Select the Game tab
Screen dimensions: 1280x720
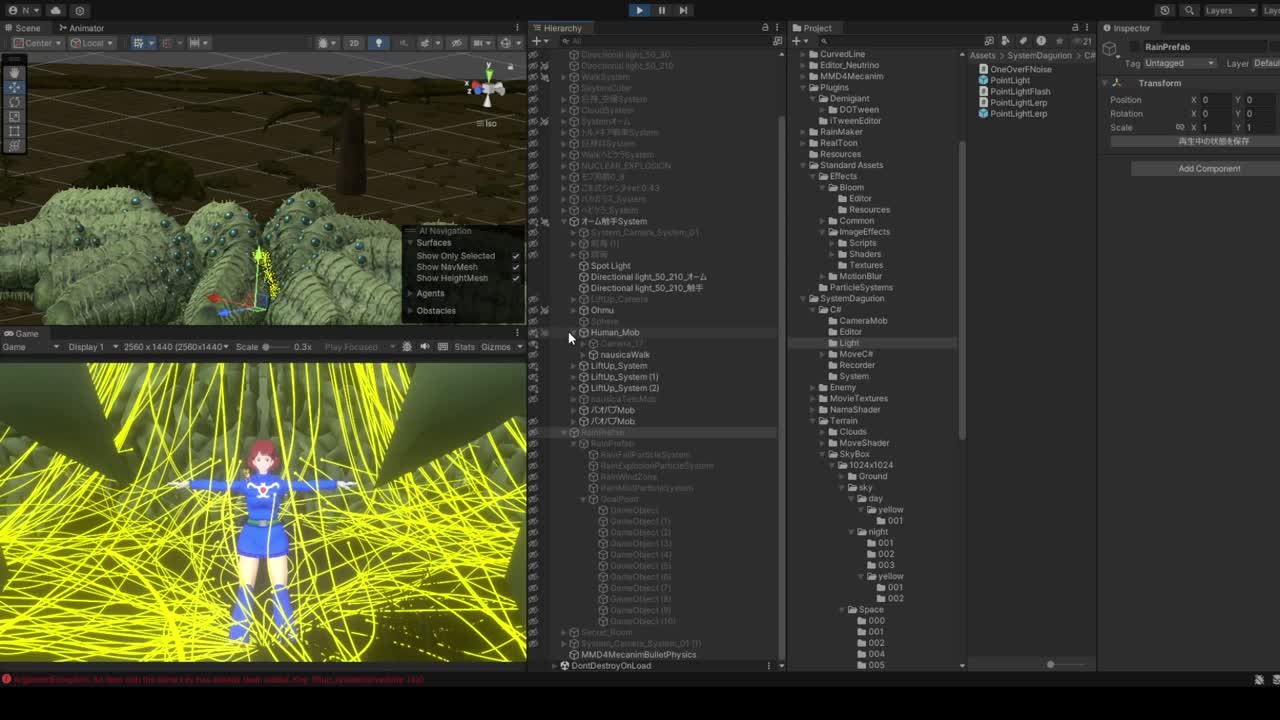[26, 333]
